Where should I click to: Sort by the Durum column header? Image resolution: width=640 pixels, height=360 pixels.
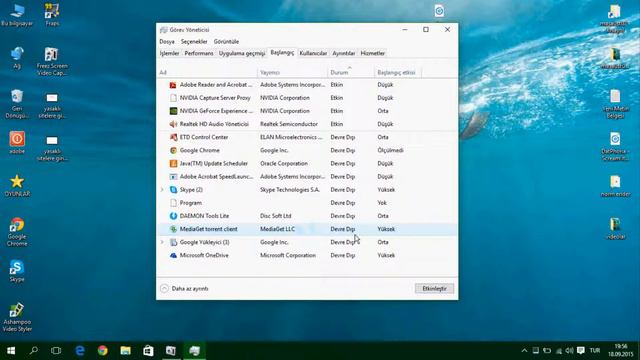point(351,73)
